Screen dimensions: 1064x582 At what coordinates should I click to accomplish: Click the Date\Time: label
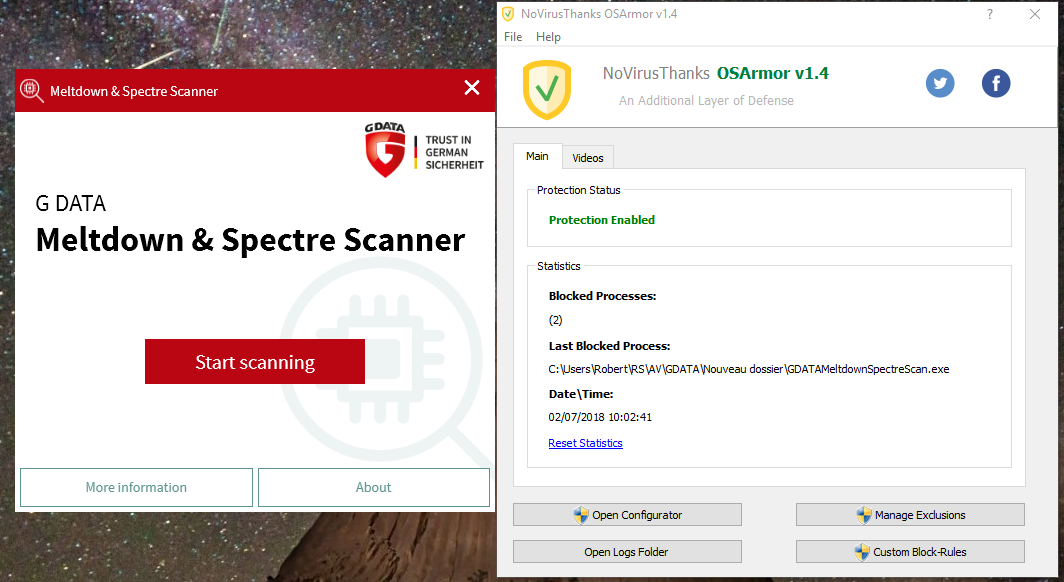click(581, 394)
